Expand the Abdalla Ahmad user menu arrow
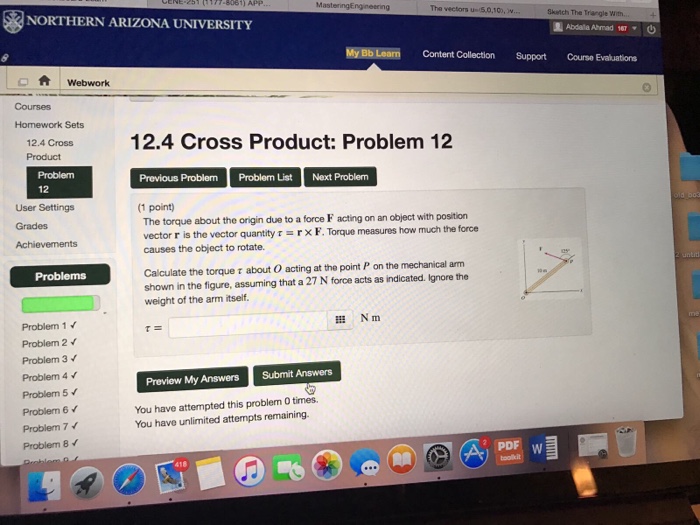Image resolution: width=700 pixels, height=525 pixels. point(634,29)
